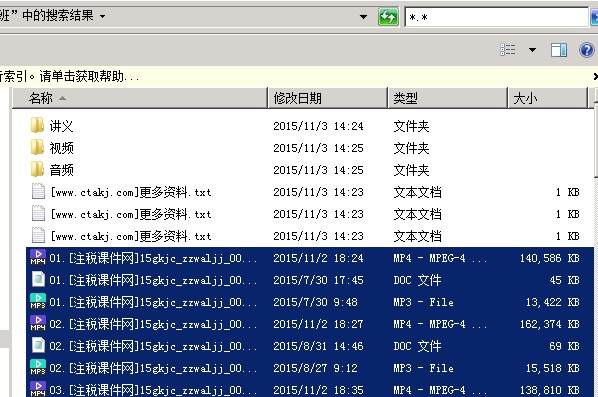Select the 音频 folder name
The height and width of the screenshot is (397, 598).
point(61,170)
